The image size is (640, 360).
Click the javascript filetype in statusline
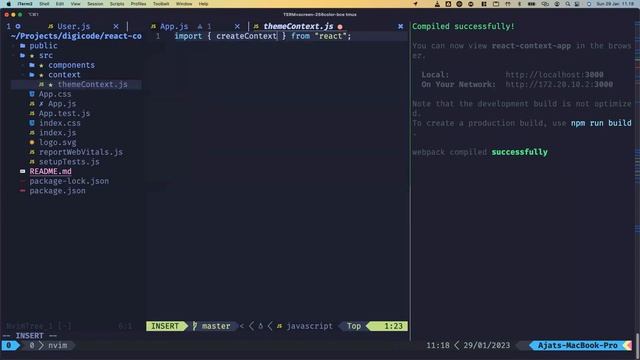coord(309,326)
